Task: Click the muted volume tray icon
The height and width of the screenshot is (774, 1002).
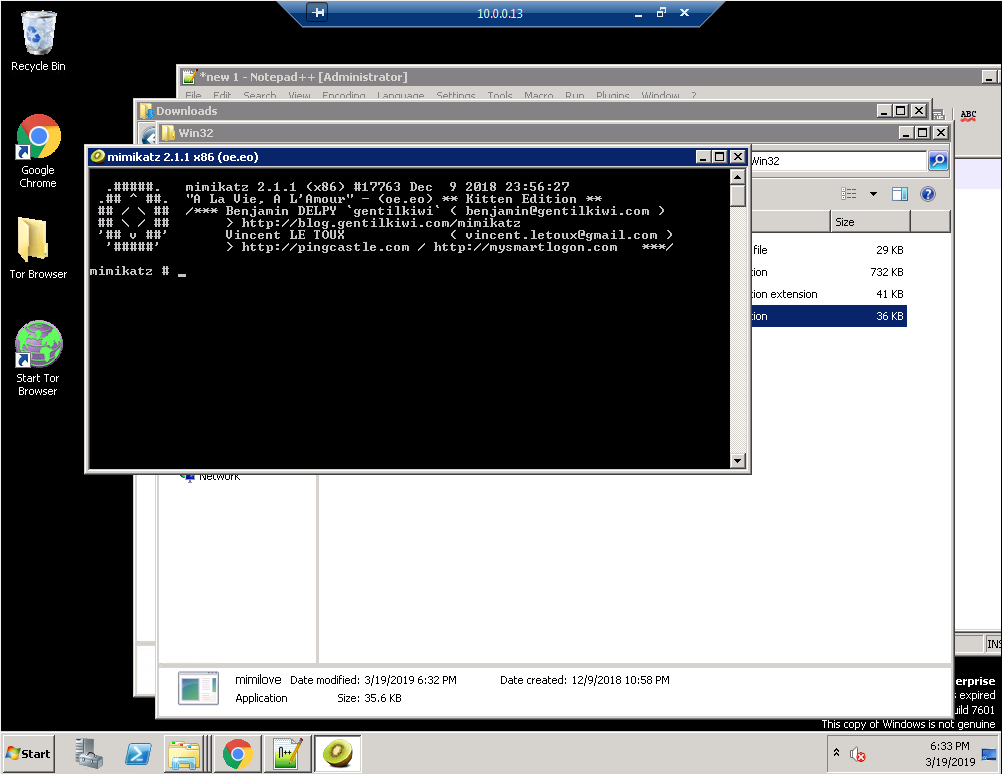Action: [858, 755]
